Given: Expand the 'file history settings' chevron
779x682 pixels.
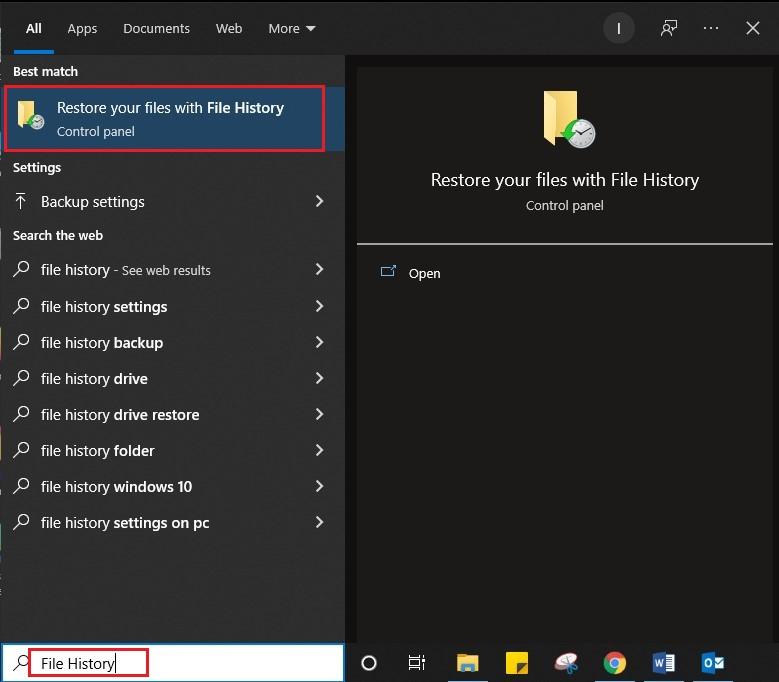Looking at the screenshot, I should [319, 306].
